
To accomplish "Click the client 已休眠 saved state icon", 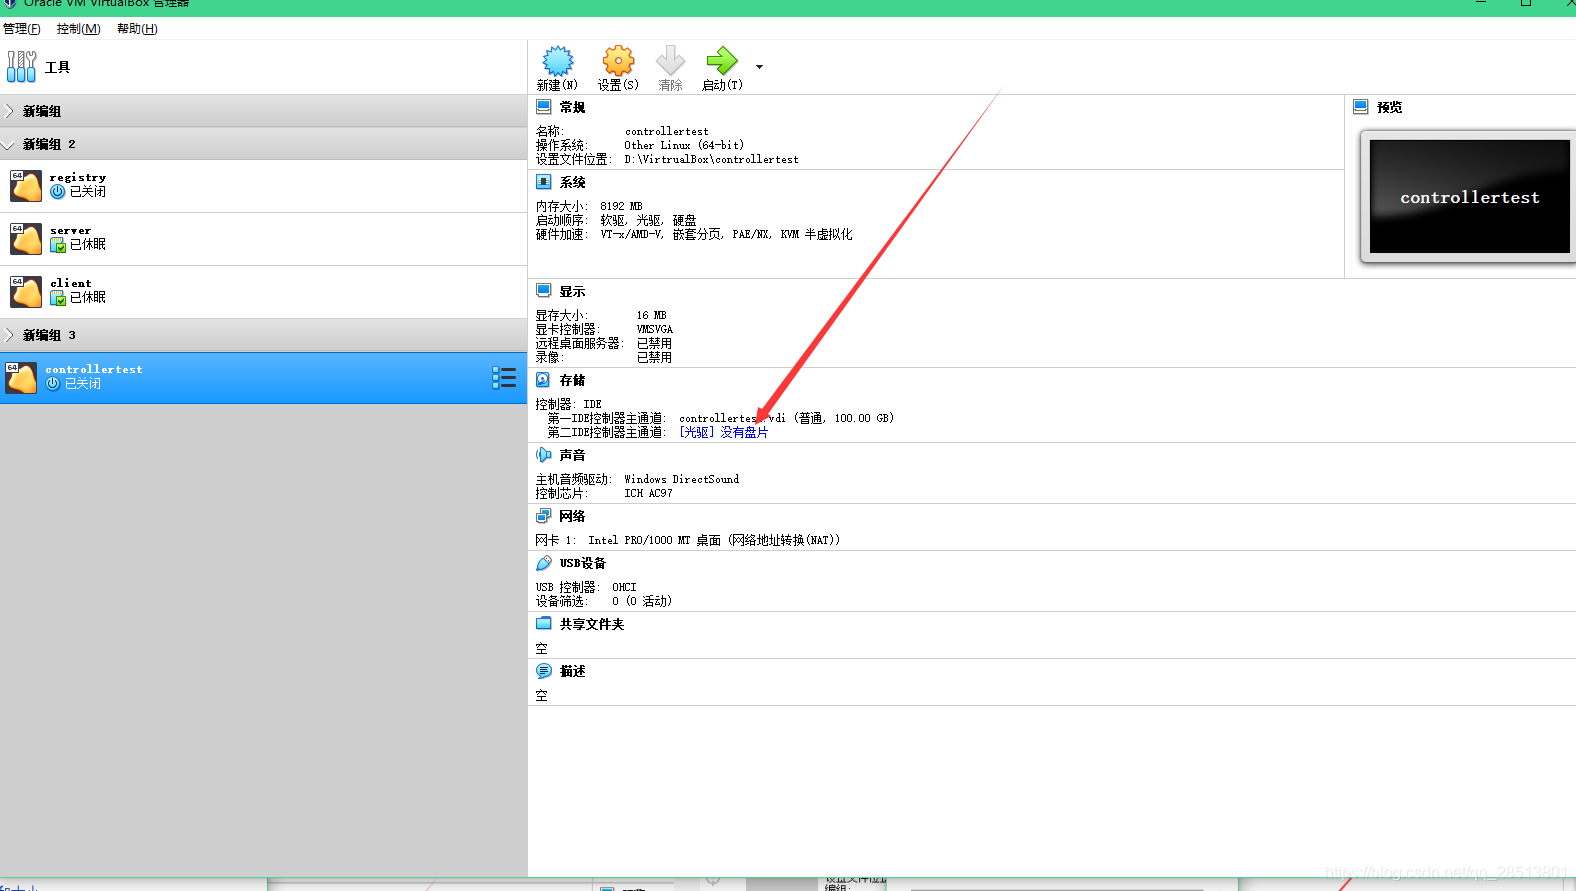I will 58,298.
